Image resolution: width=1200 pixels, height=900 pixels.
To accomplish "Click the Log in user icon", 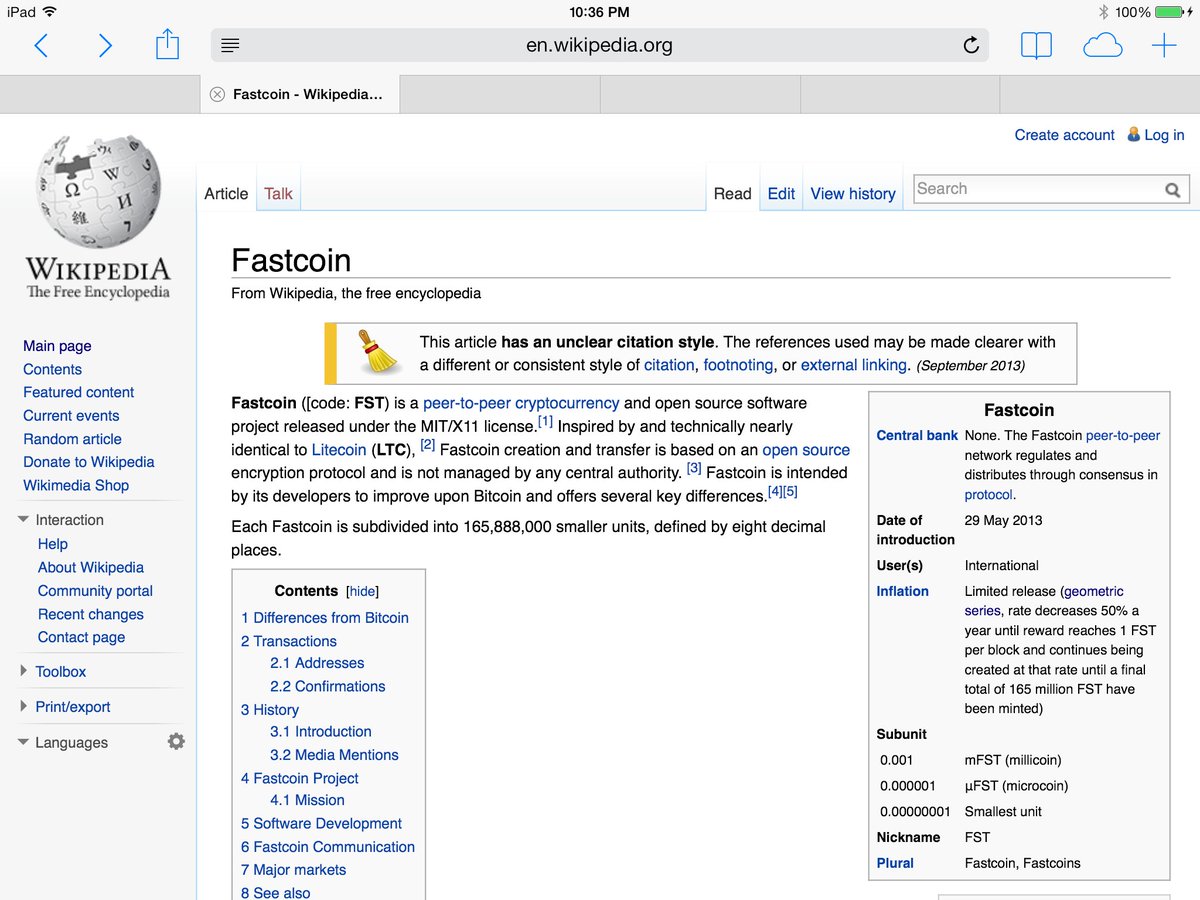I will [x=1134, y=134].
